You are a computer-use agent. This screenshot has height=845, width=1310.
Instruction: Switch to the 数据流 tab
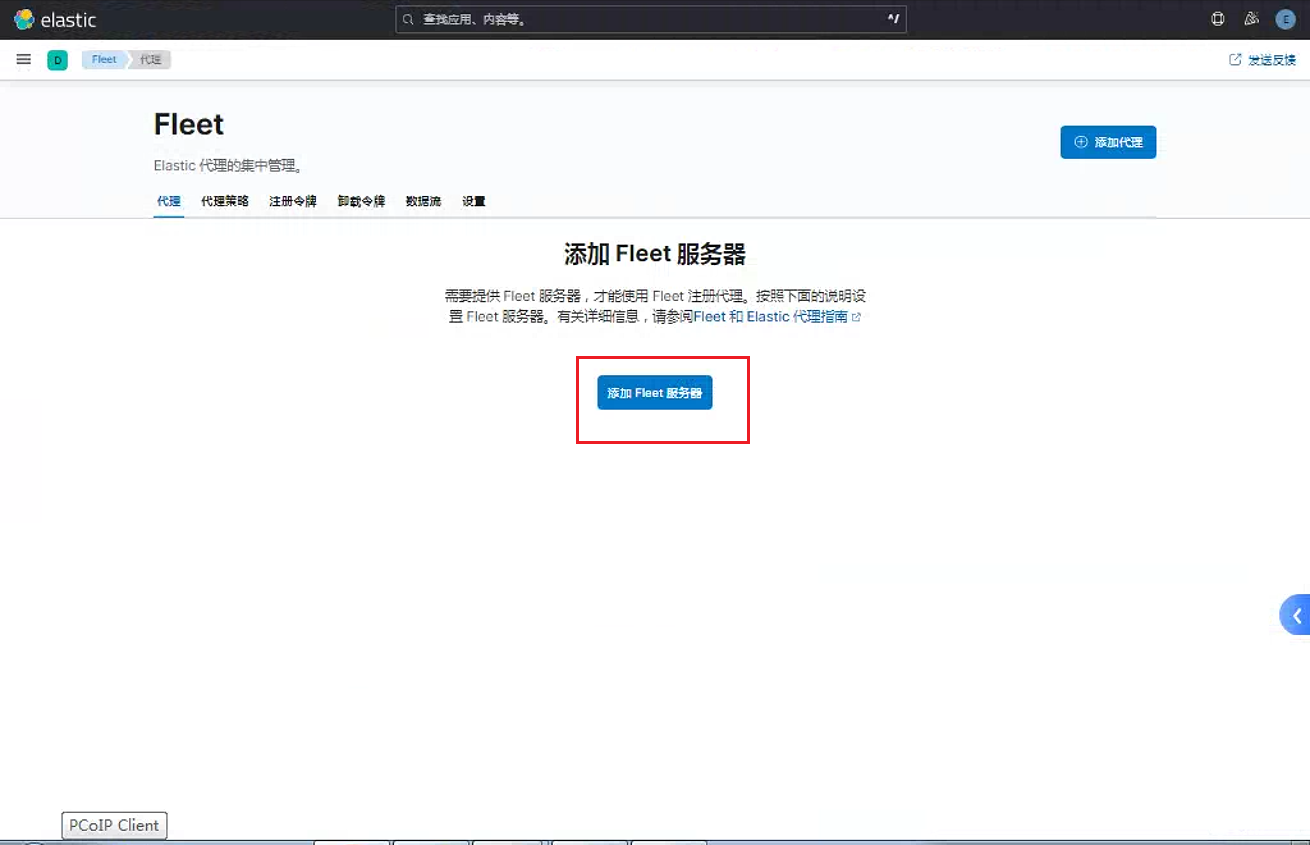click(x=423, y=201)
